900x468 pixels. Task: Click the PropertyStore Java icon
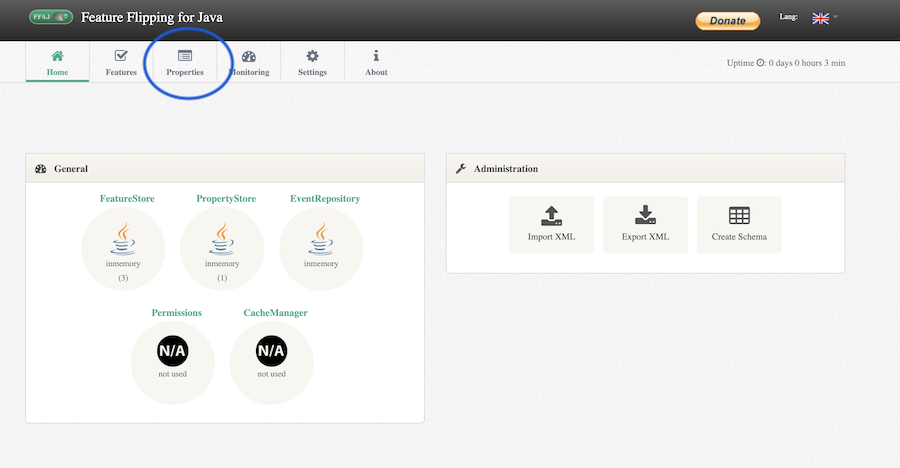point(222,240)
